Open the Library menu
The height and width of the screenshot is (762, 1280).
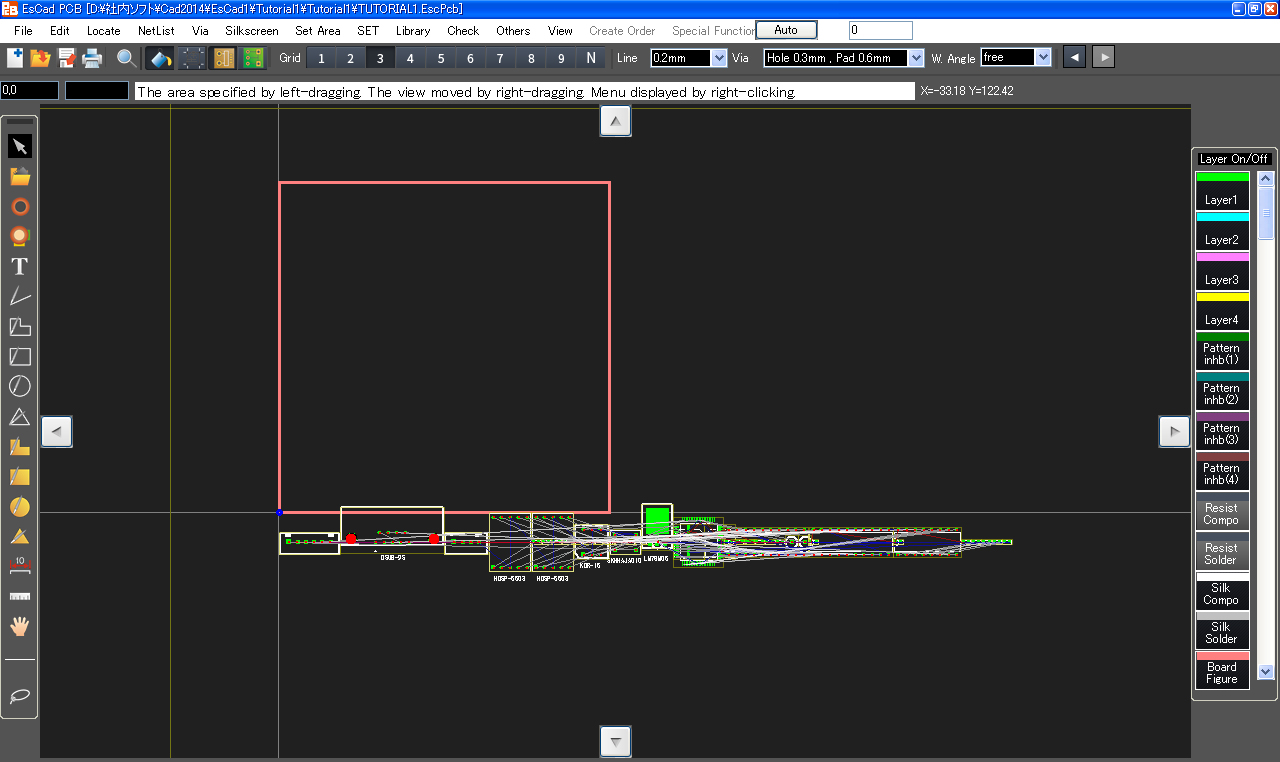[413, 31]
